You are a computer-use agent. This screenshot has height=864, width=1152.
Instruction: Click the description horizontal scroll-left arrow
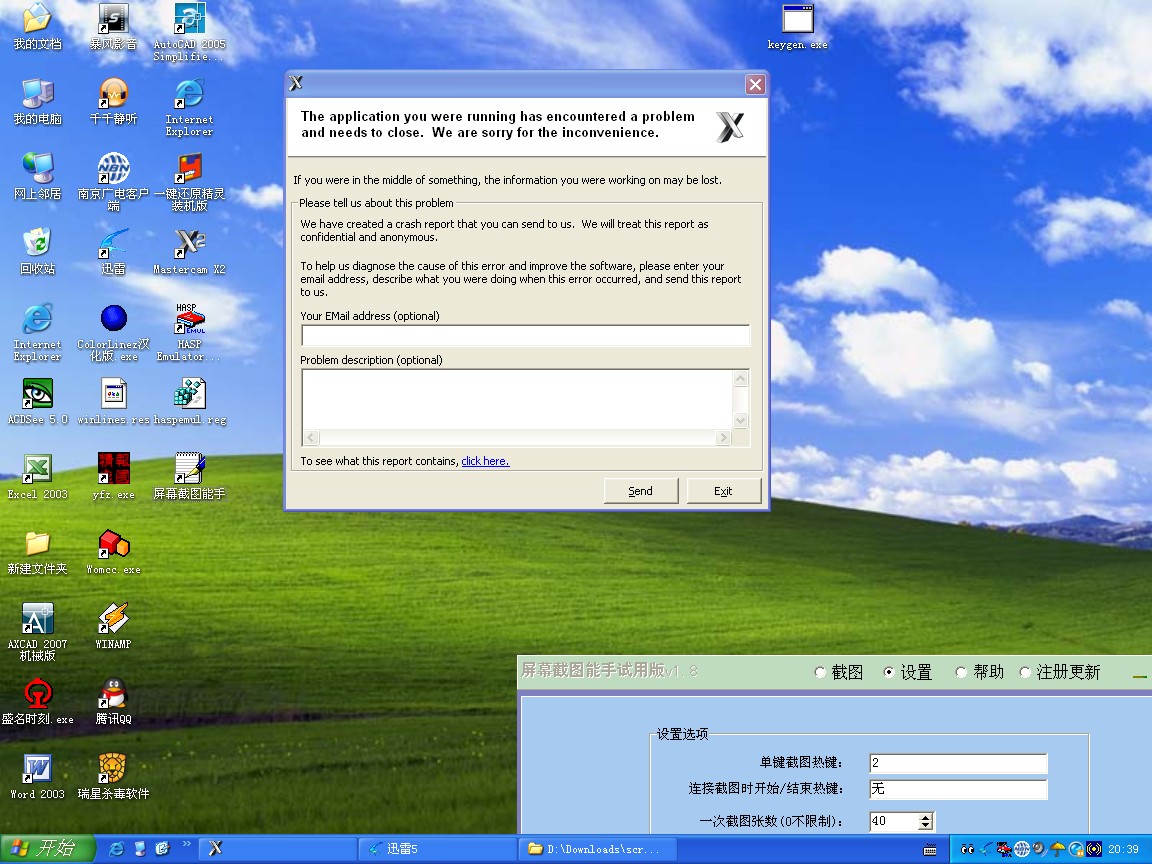(x=311, y=438)
